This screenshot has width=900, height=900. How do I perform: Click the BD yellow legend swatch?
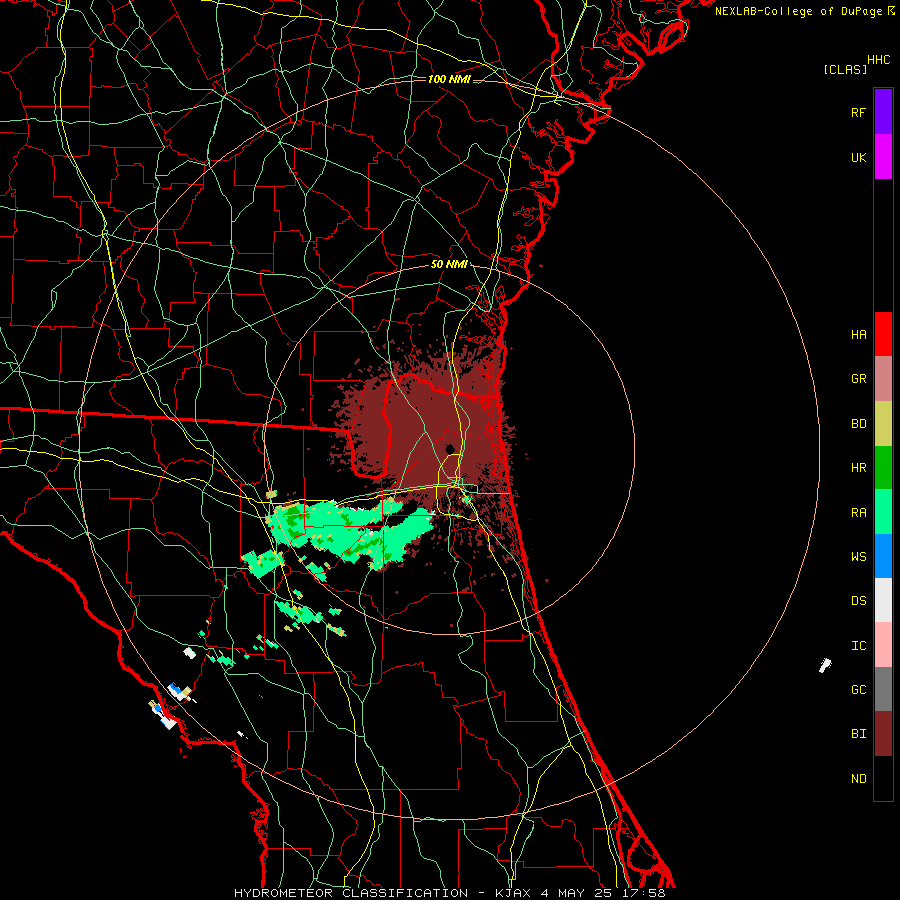point(883,424)
